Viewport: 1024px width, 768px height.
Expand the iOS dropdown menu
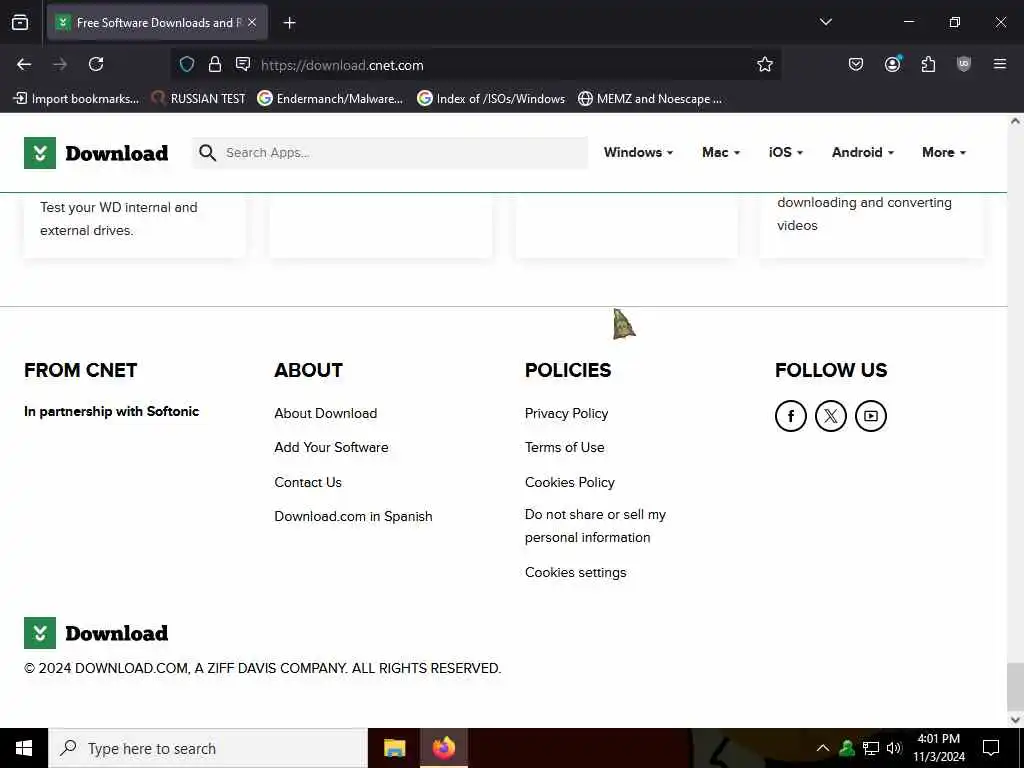(786, 152)
